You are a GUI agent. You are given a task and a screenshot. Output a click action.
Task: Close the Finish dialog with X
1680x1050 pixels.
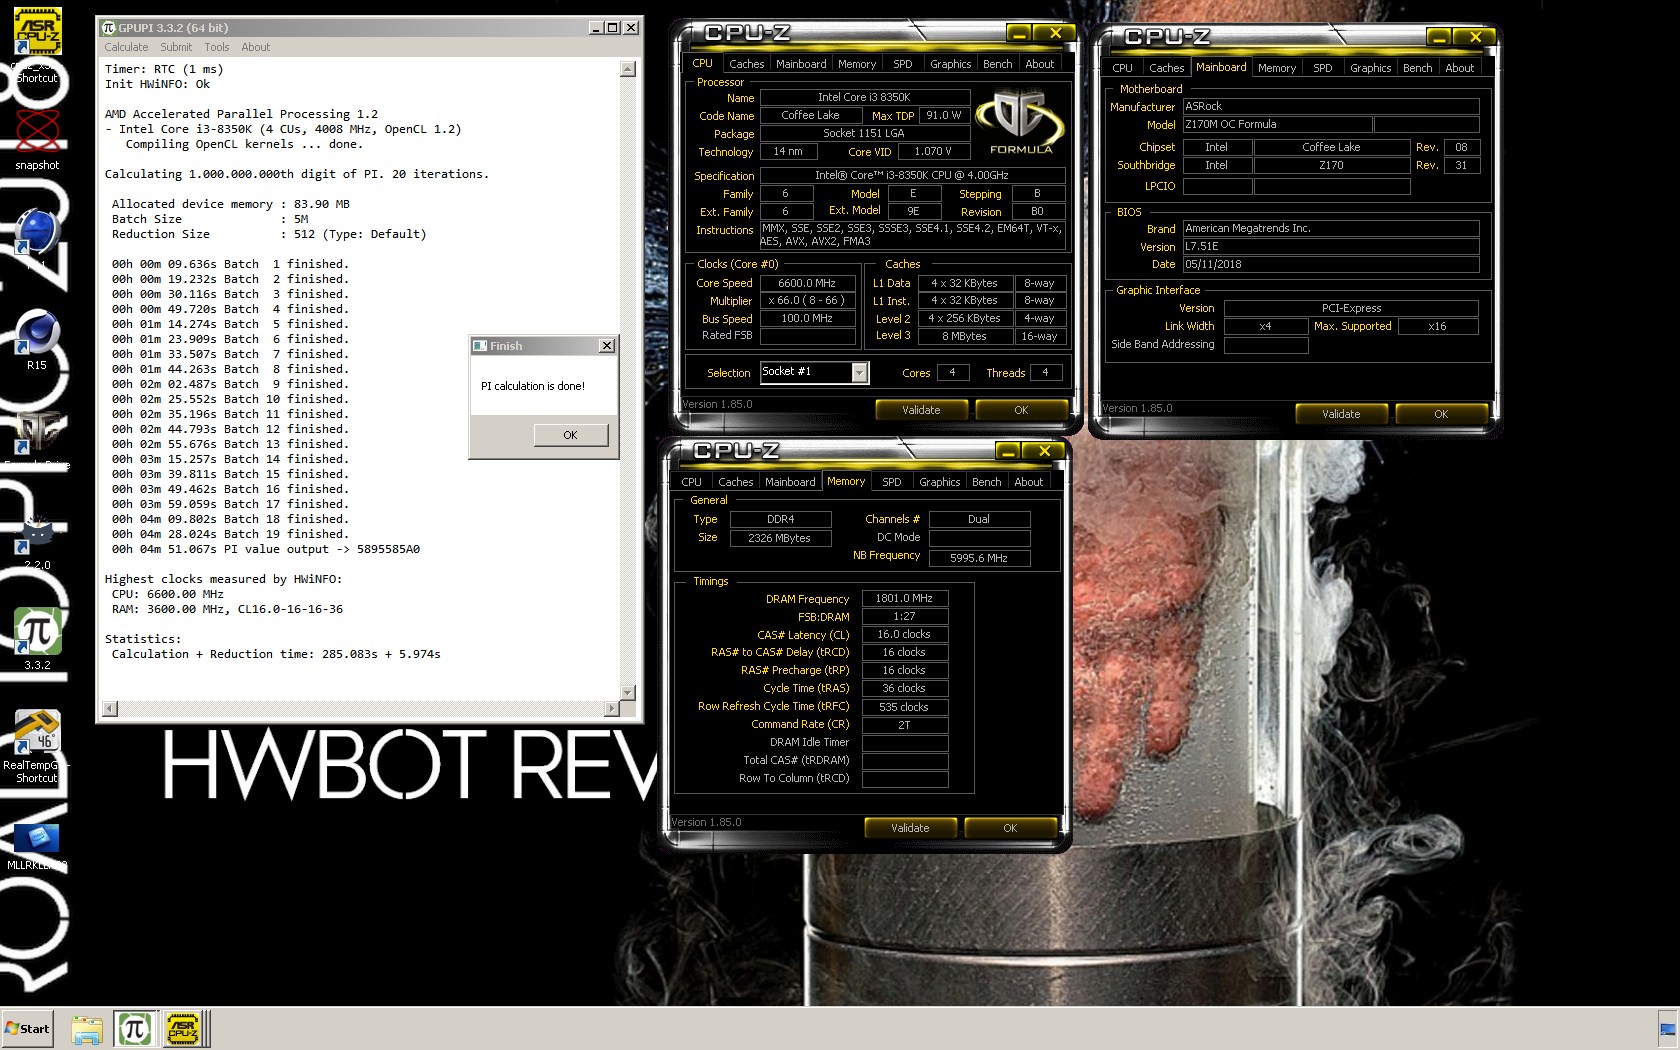click(606, 345)
